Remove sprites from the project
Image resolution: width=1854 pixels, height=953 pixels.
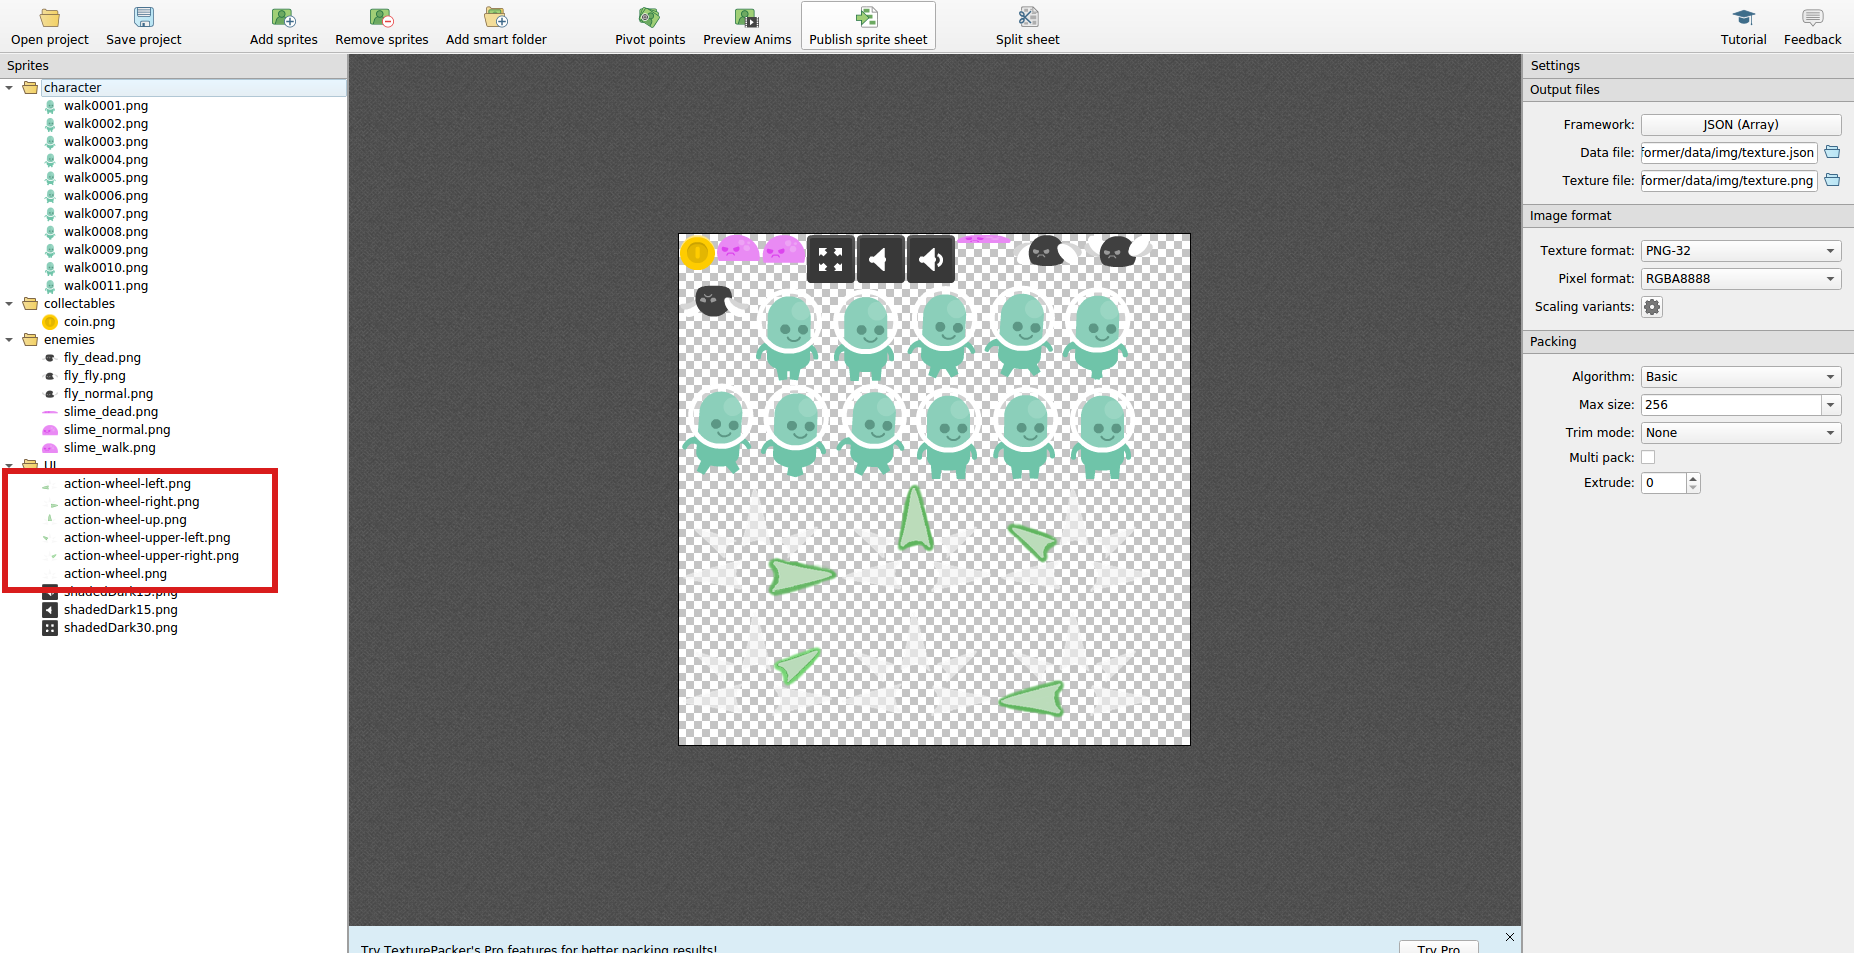pyautogui.click(x=381, y=25)
